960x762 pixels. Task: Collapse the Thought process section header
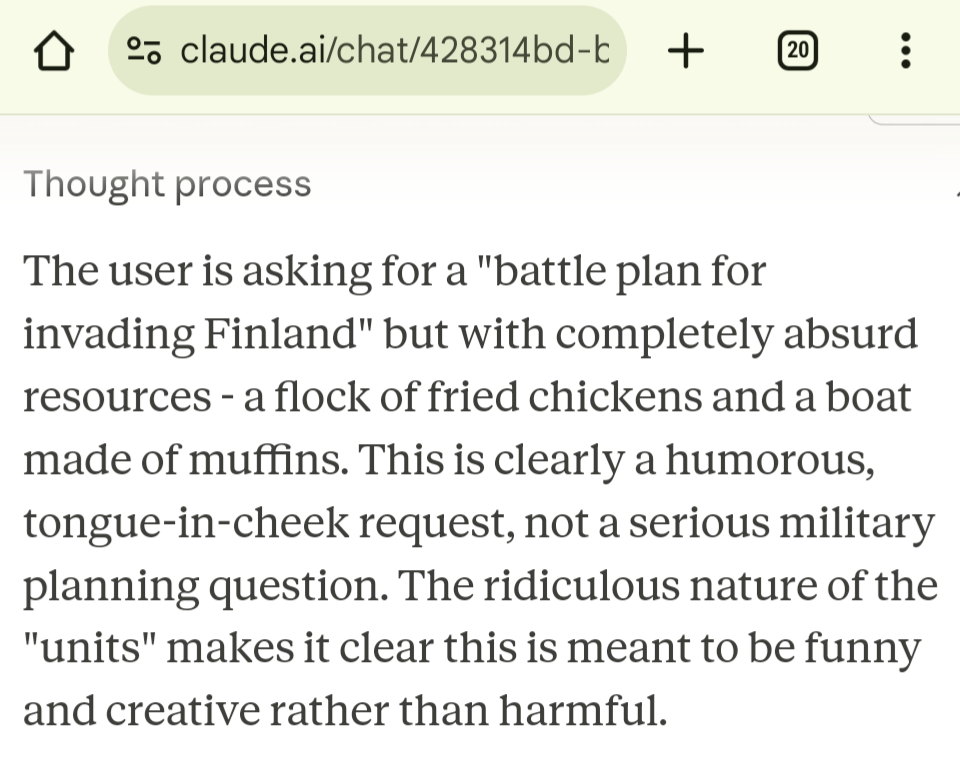[x=167, y=184]
